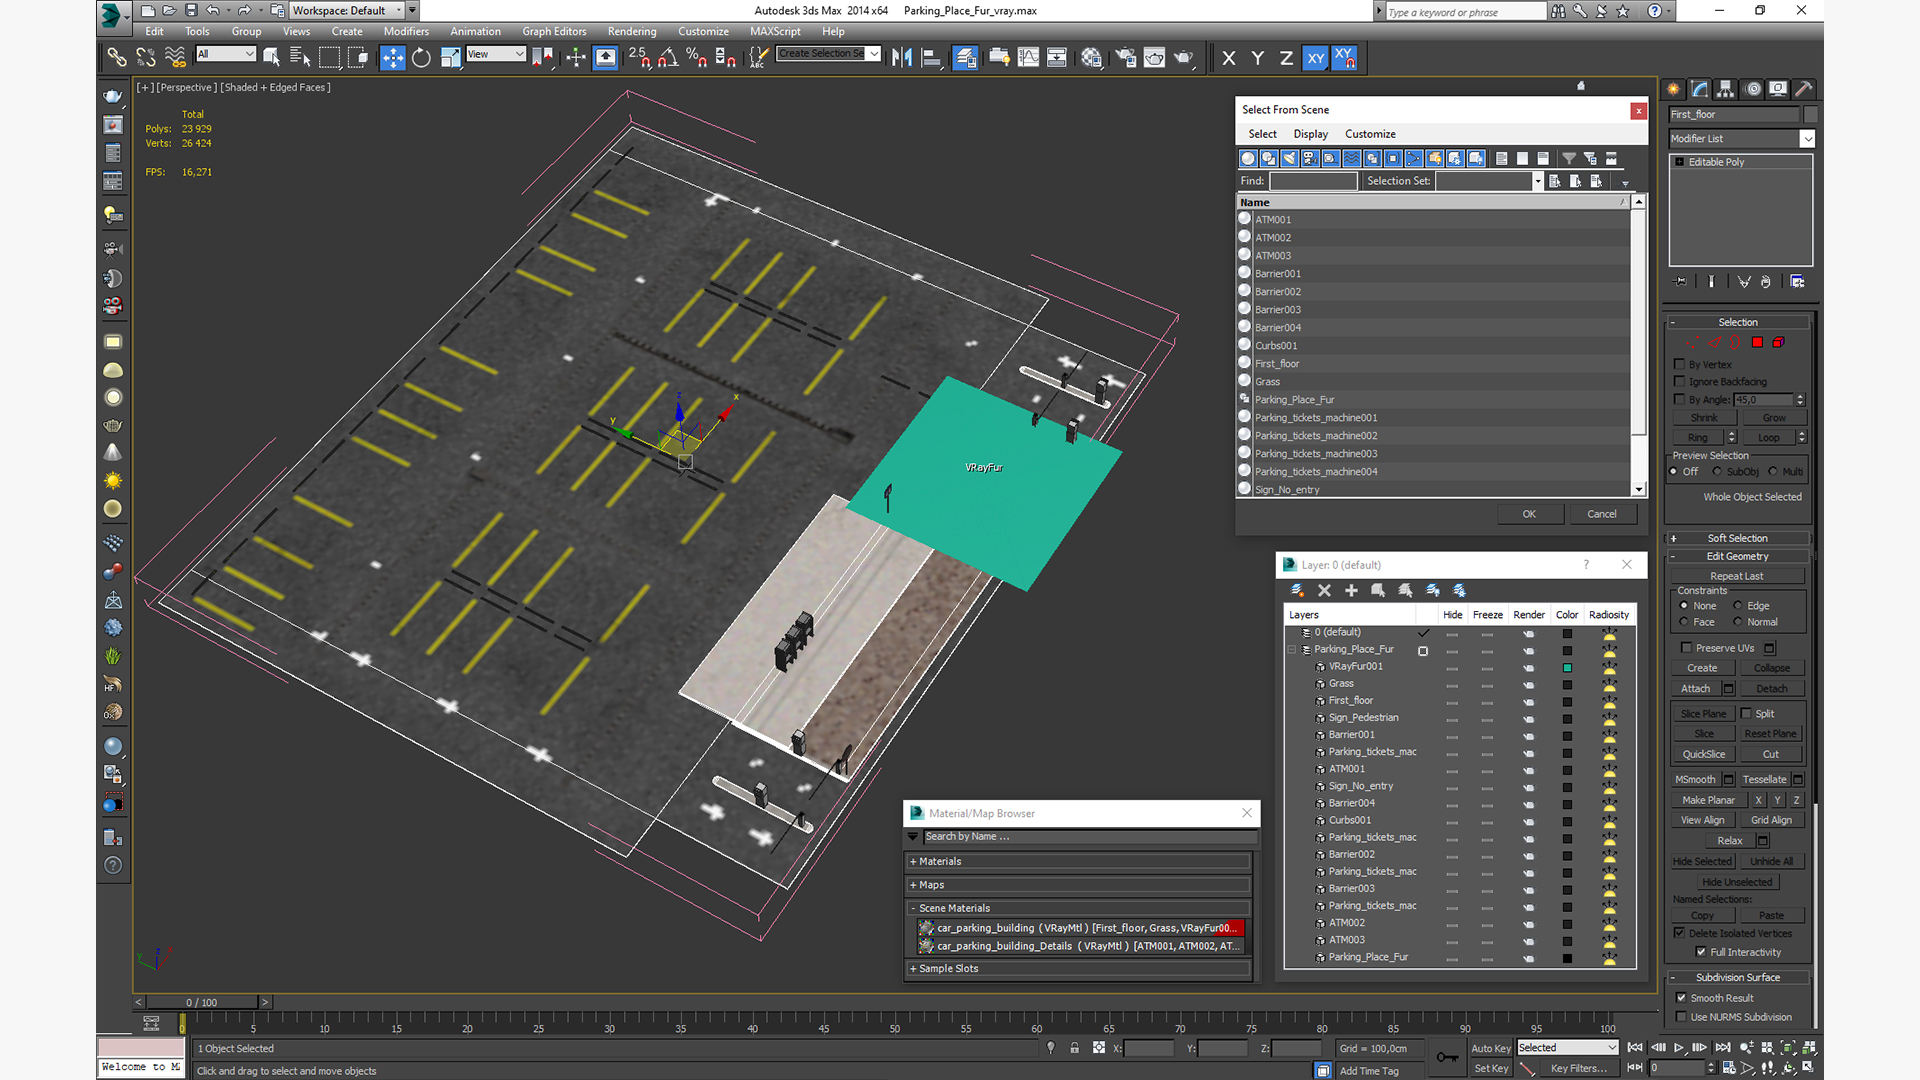Uncheck Delete Isolated Vertices
Screen dimensions: 1920x1080
point(1680,933)
